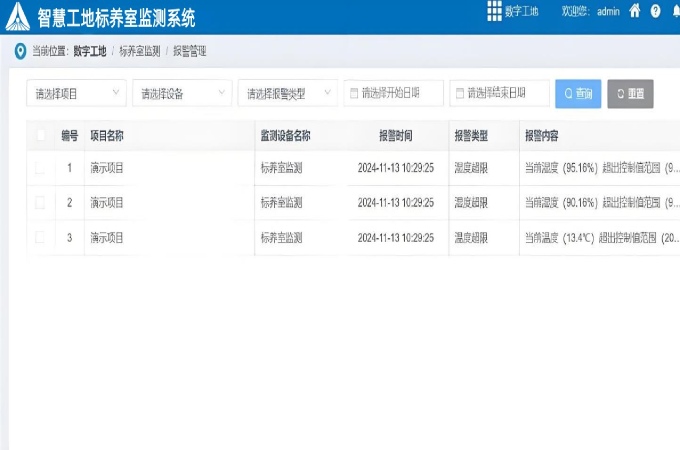
Task: Click the blue 查询 search button
Action: pos(578,94)
